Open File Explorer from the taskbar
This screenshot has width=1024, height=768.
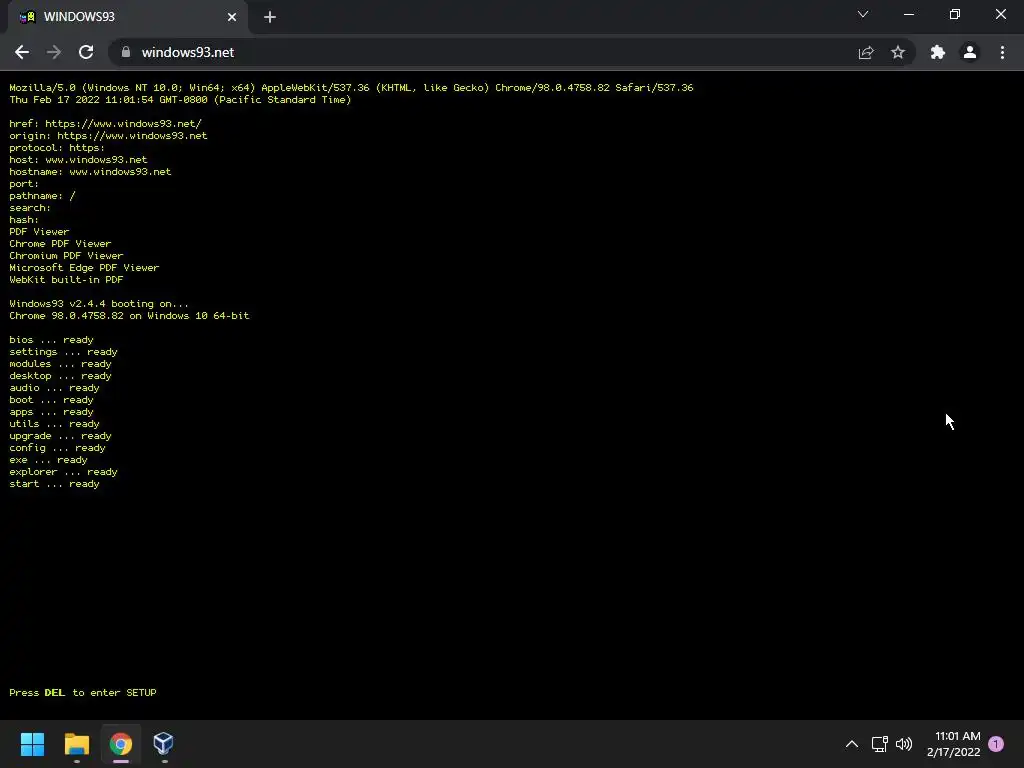click(76, 744)
